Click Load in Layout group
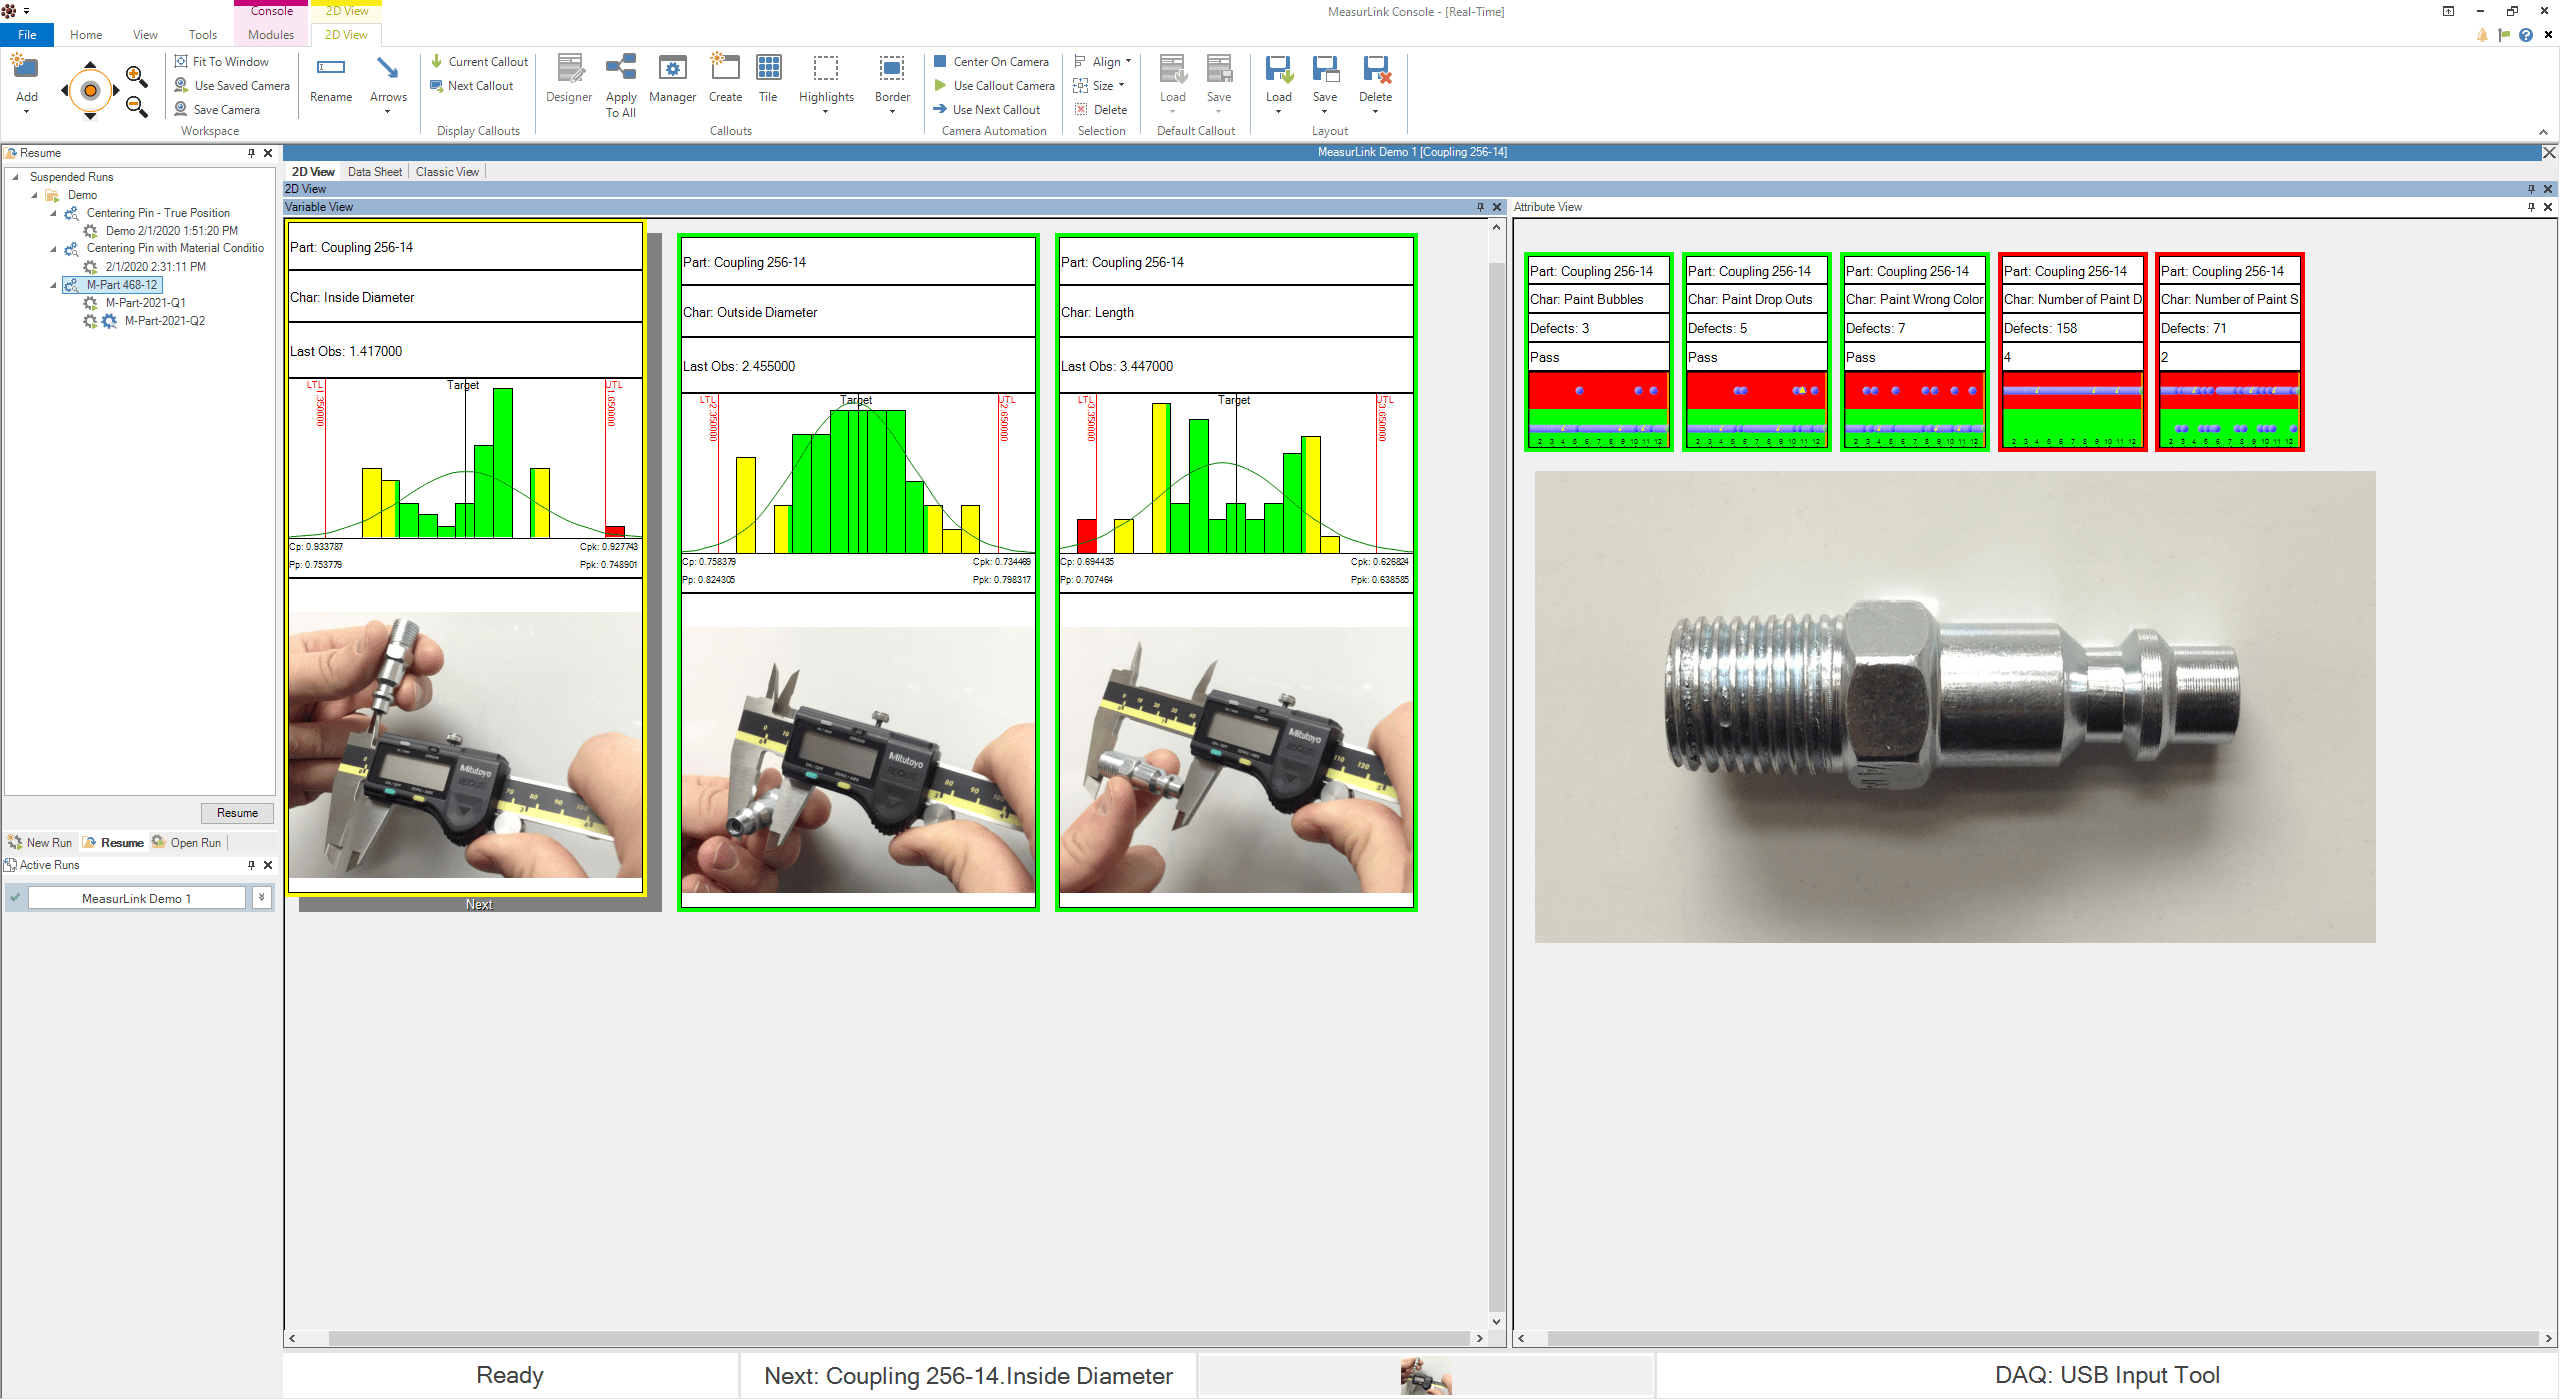 1278,84
